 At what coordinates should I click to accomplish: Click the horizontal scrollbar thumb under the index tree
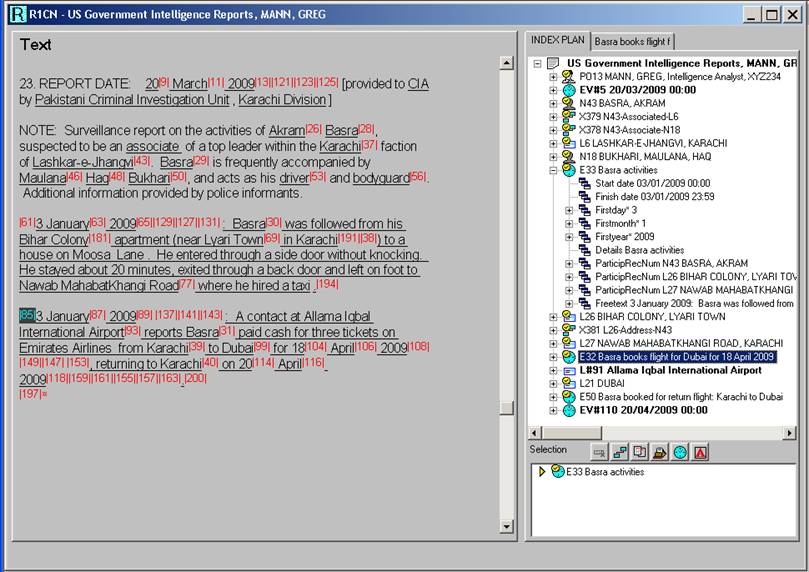point(571,433)
